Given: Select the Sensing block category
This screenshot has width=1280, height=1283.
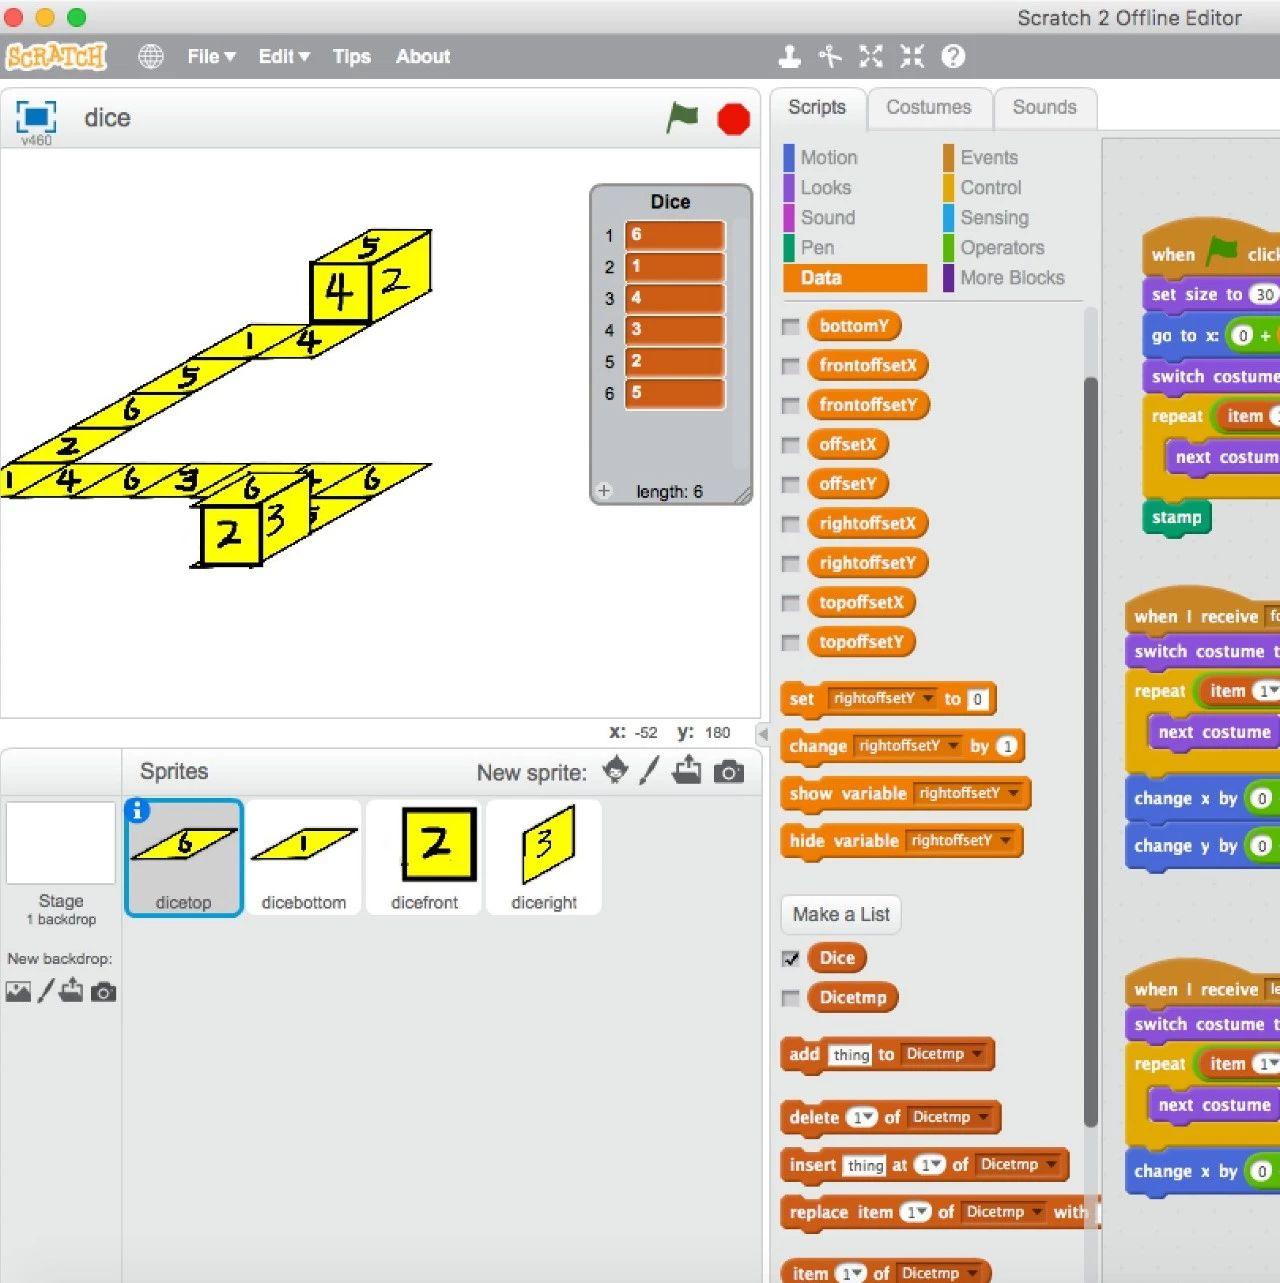Looking at the screenshot, I should 994,218.
